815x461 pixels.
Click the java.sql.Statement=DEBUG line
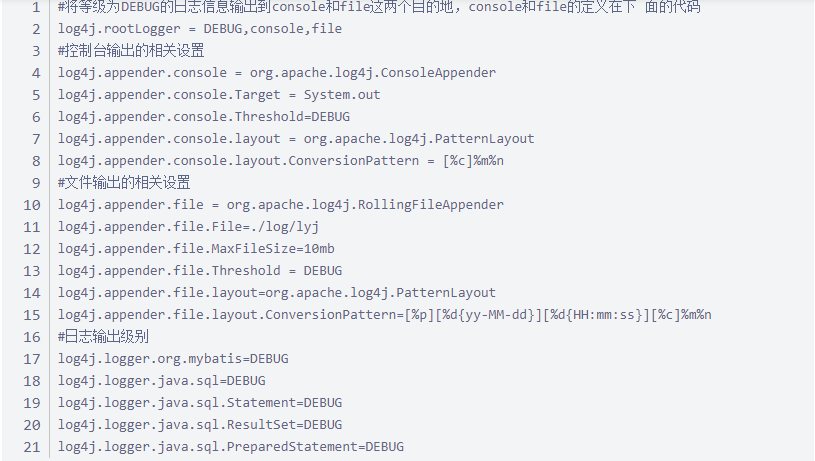[x=199, y=403]
